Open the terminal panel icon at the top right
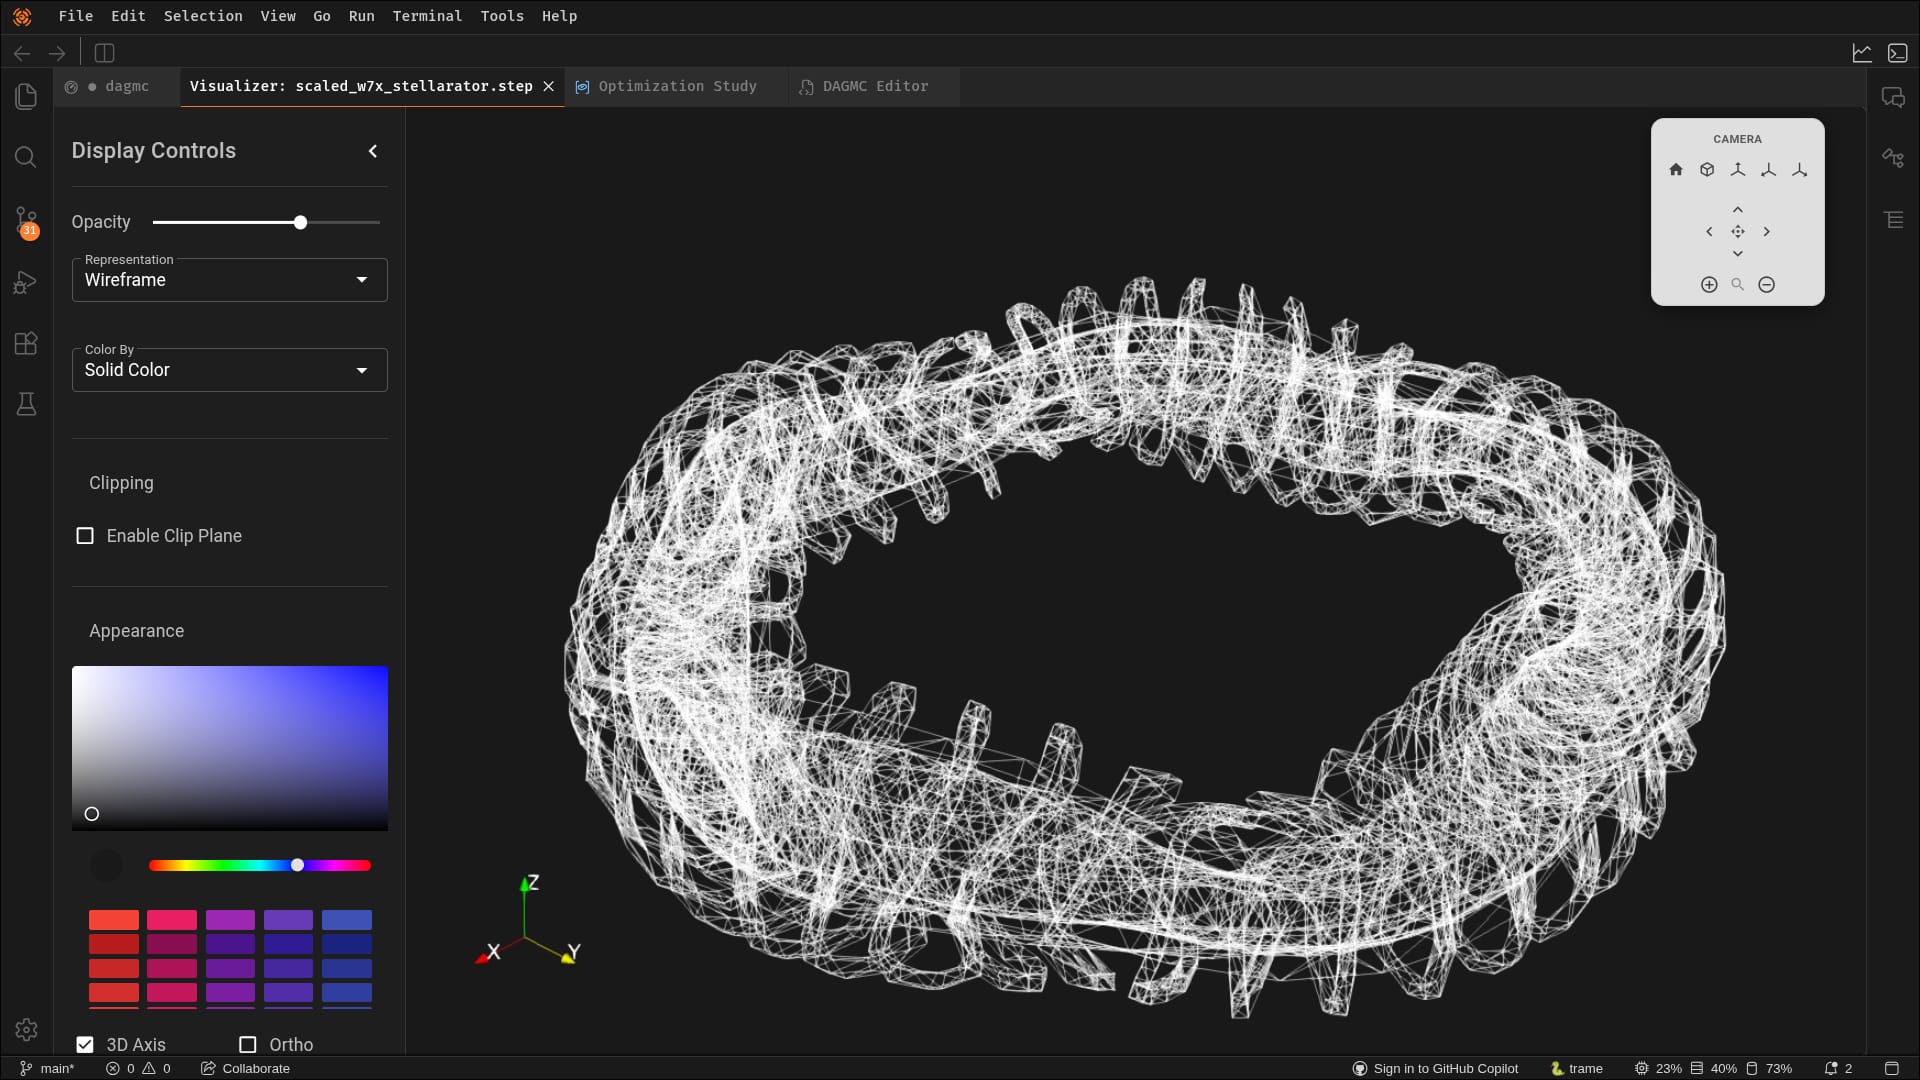1920x1080 pixels. click(x=1898, y=53)
